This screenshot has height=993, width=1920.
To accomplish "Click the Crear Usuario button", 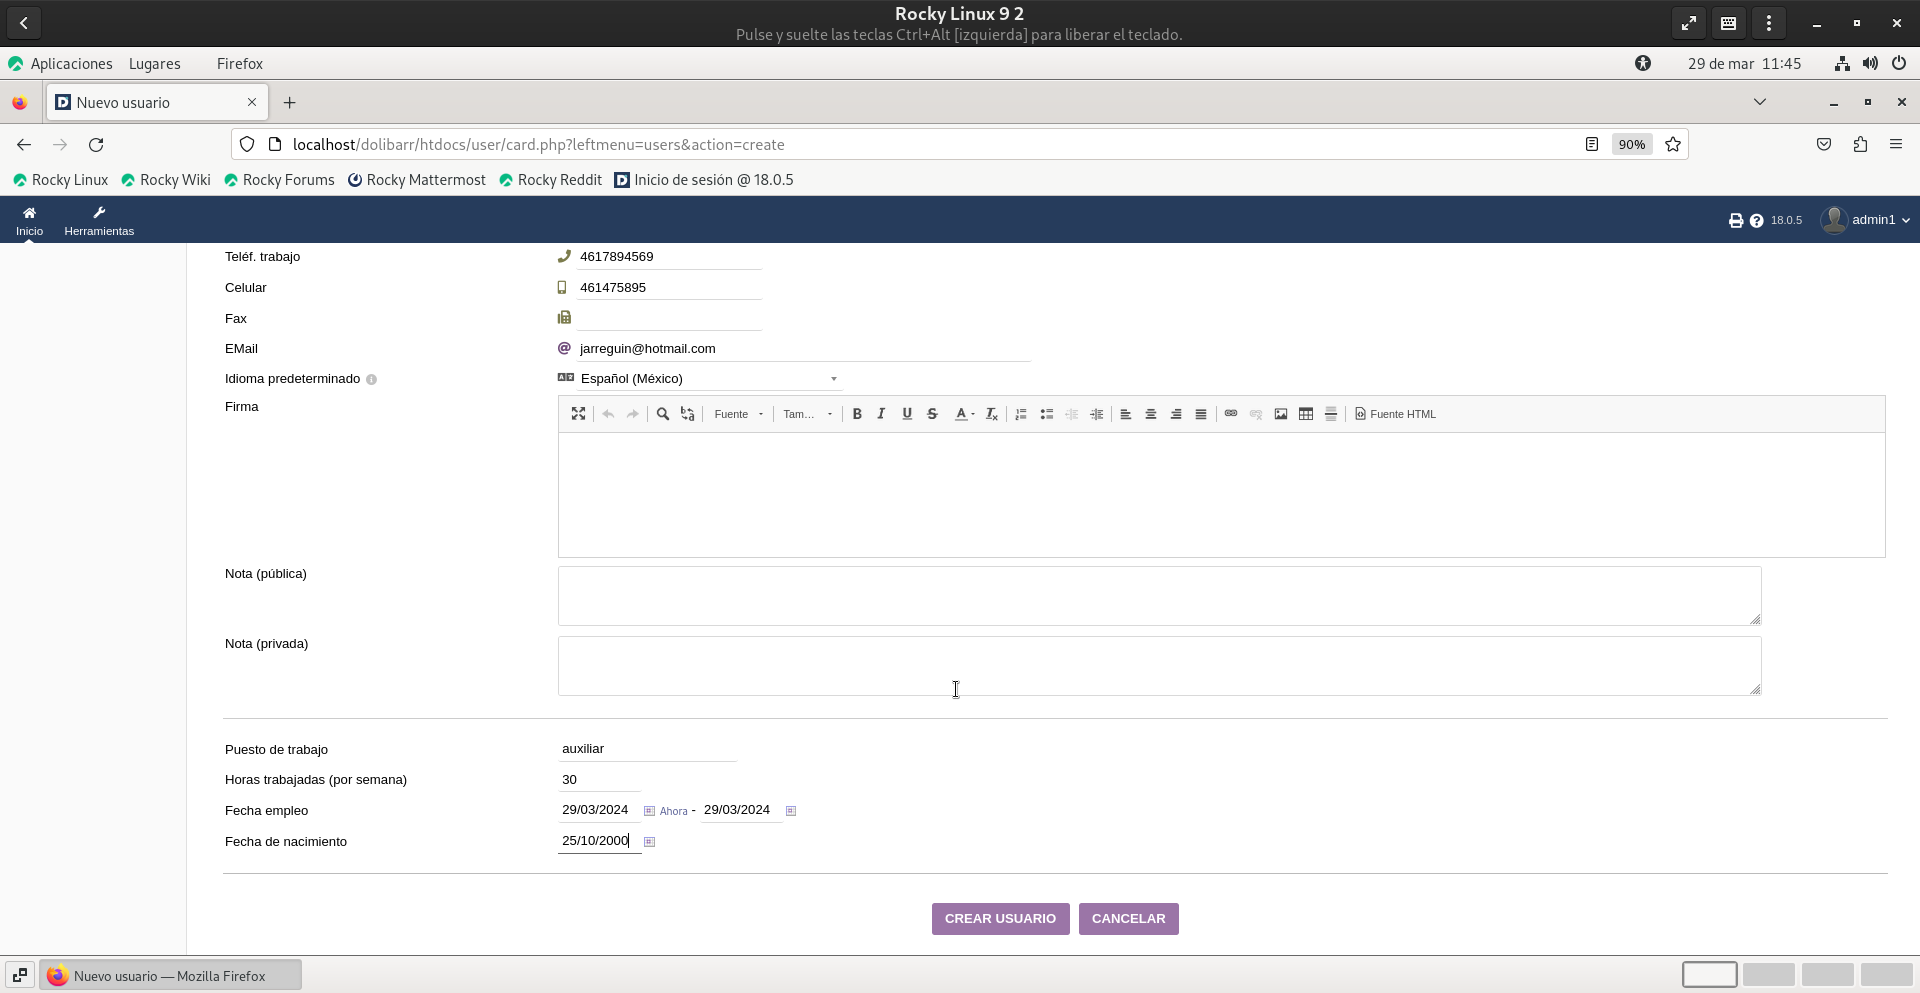I will click(x=1000, y=919).
